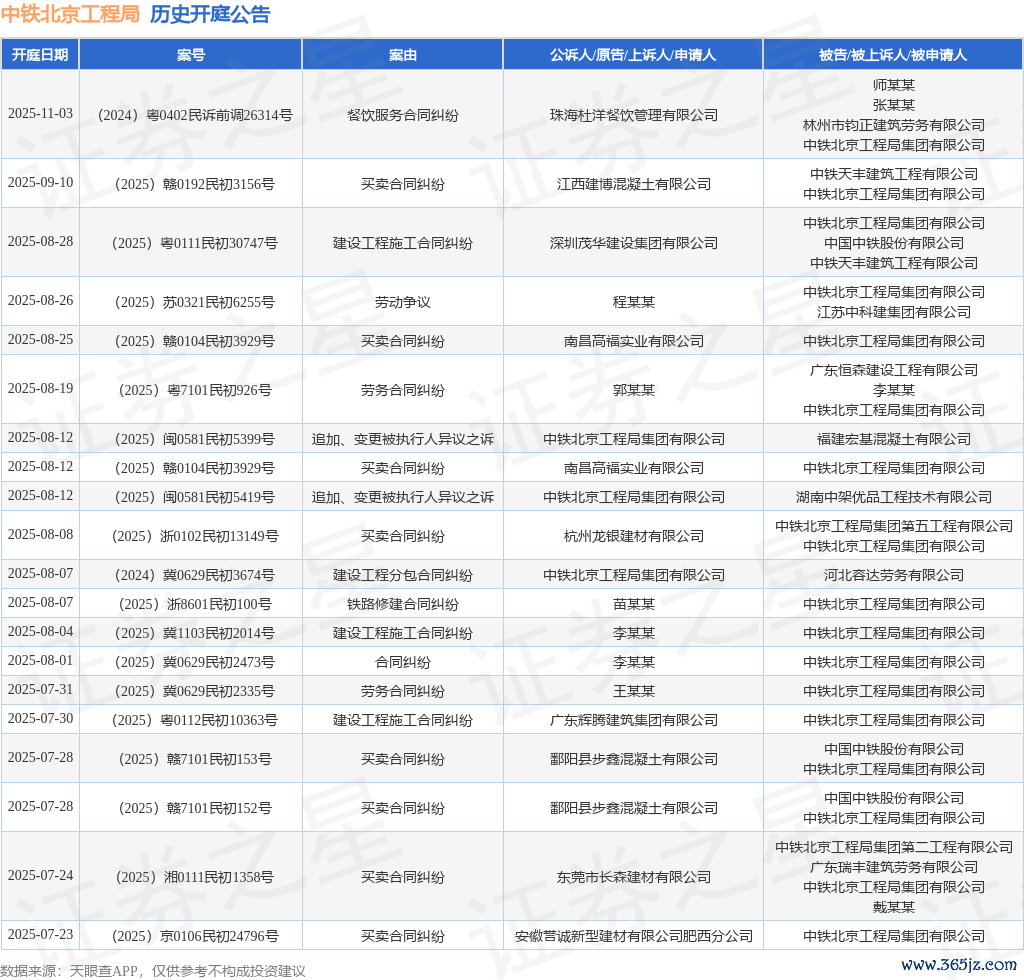Click plaintiff 杭州龙银建材有限公司

(x=633, y=536)
